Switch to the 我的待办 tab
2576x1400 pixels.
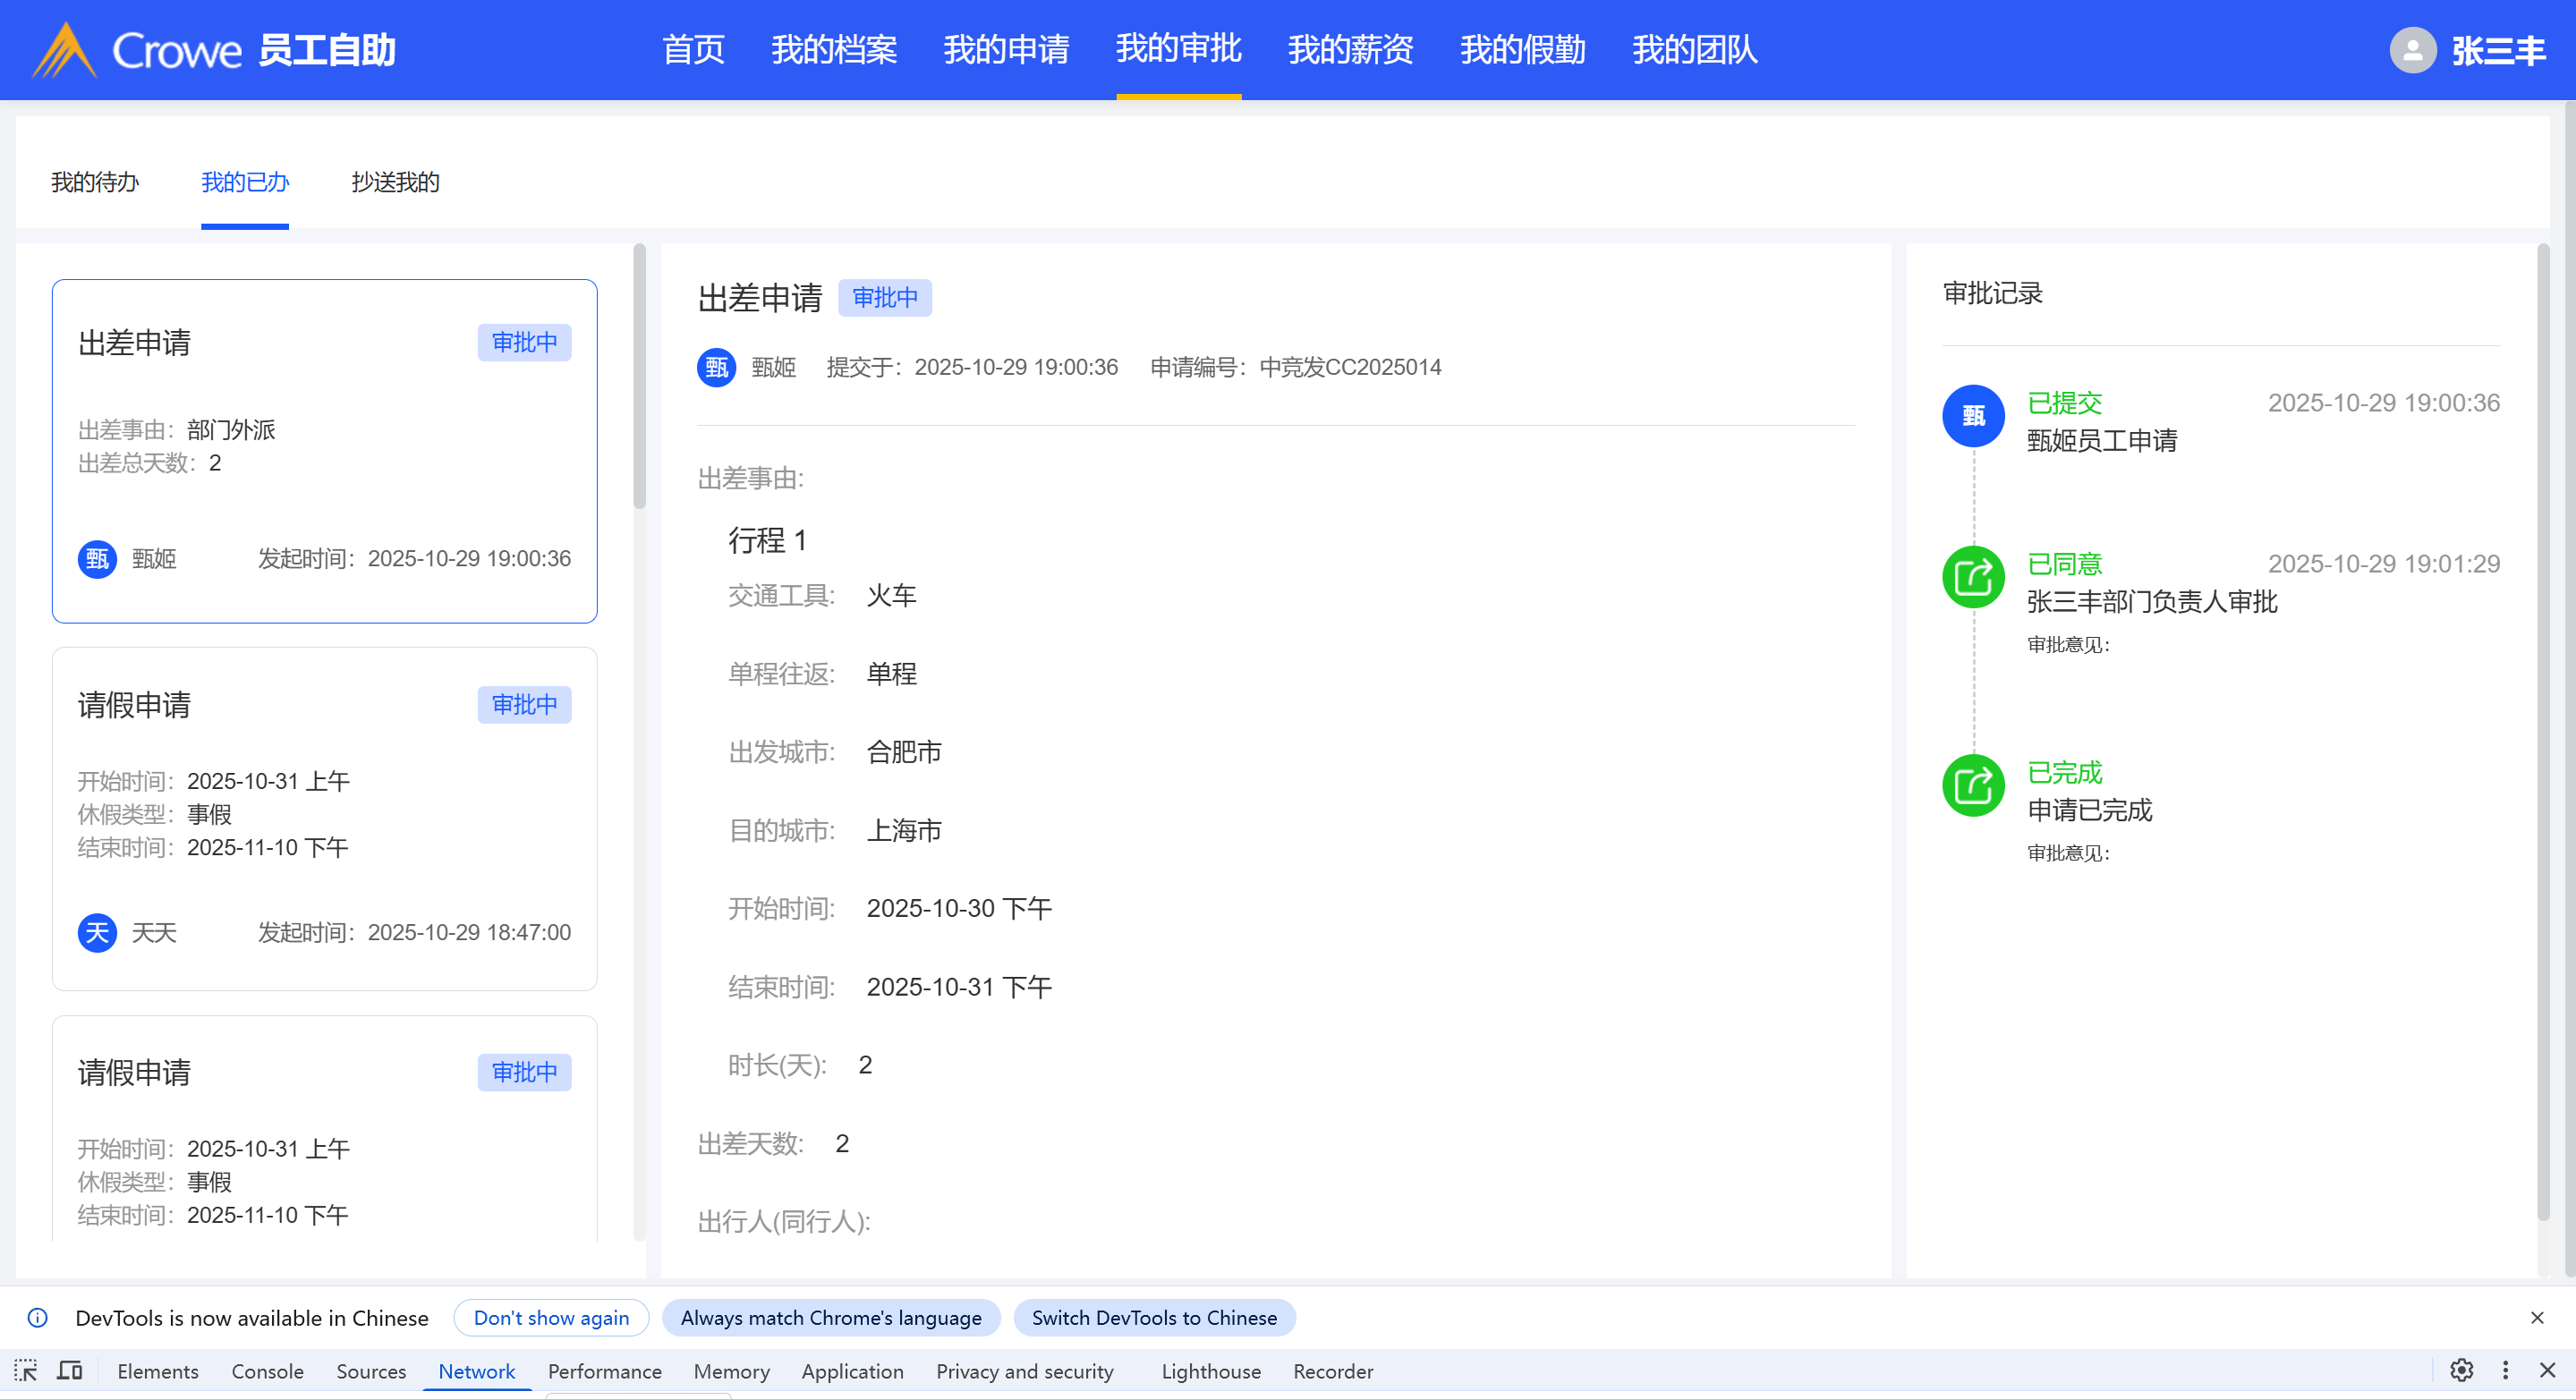(95, 182)
